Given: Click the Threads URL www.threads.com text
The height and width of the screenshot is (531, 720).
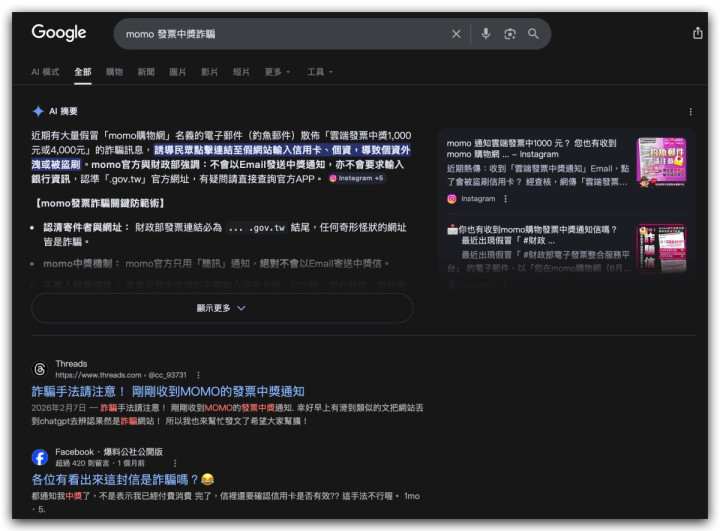Looking at the screenshot, I should pos(121,375).
